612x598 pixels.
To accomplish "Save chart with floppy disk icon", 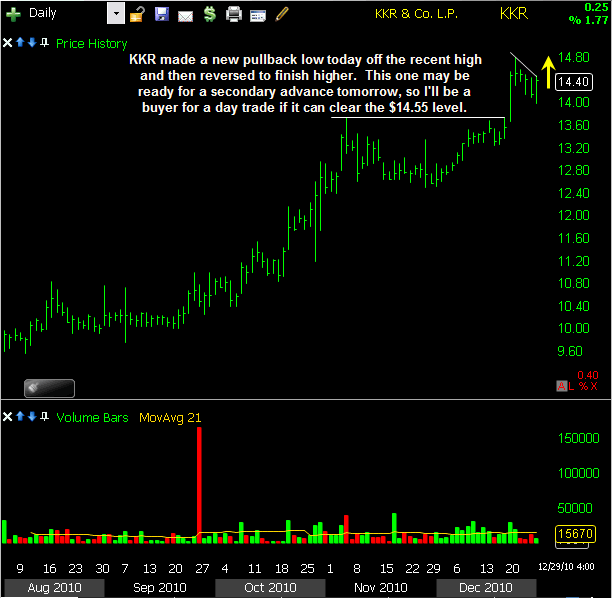I will pyautogui.click(x=162, y=14).
